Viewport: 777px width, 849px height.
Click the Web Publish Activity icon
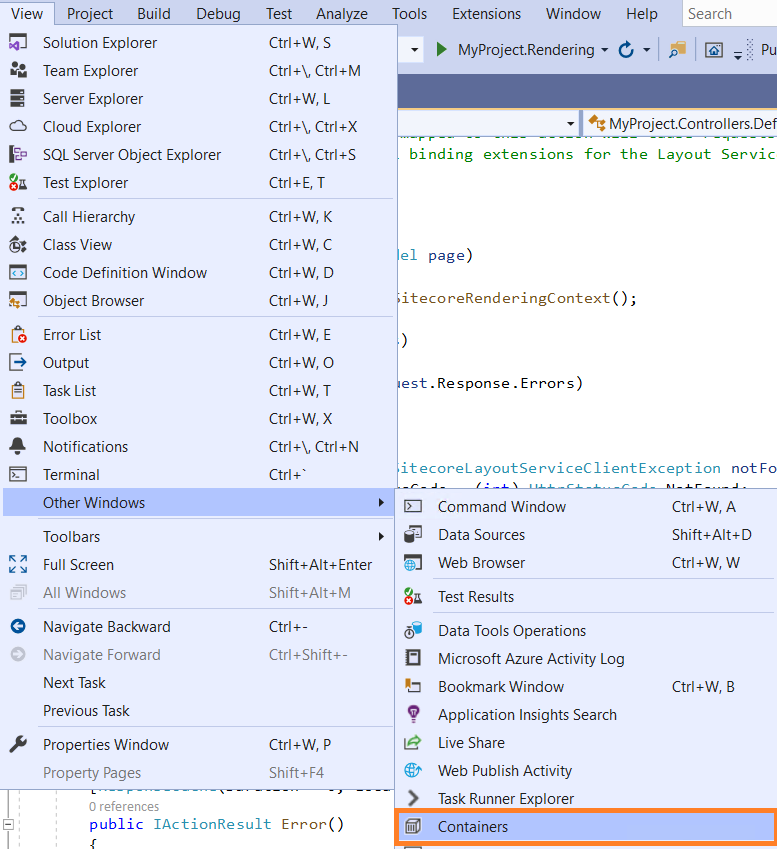tap(413, 770)
